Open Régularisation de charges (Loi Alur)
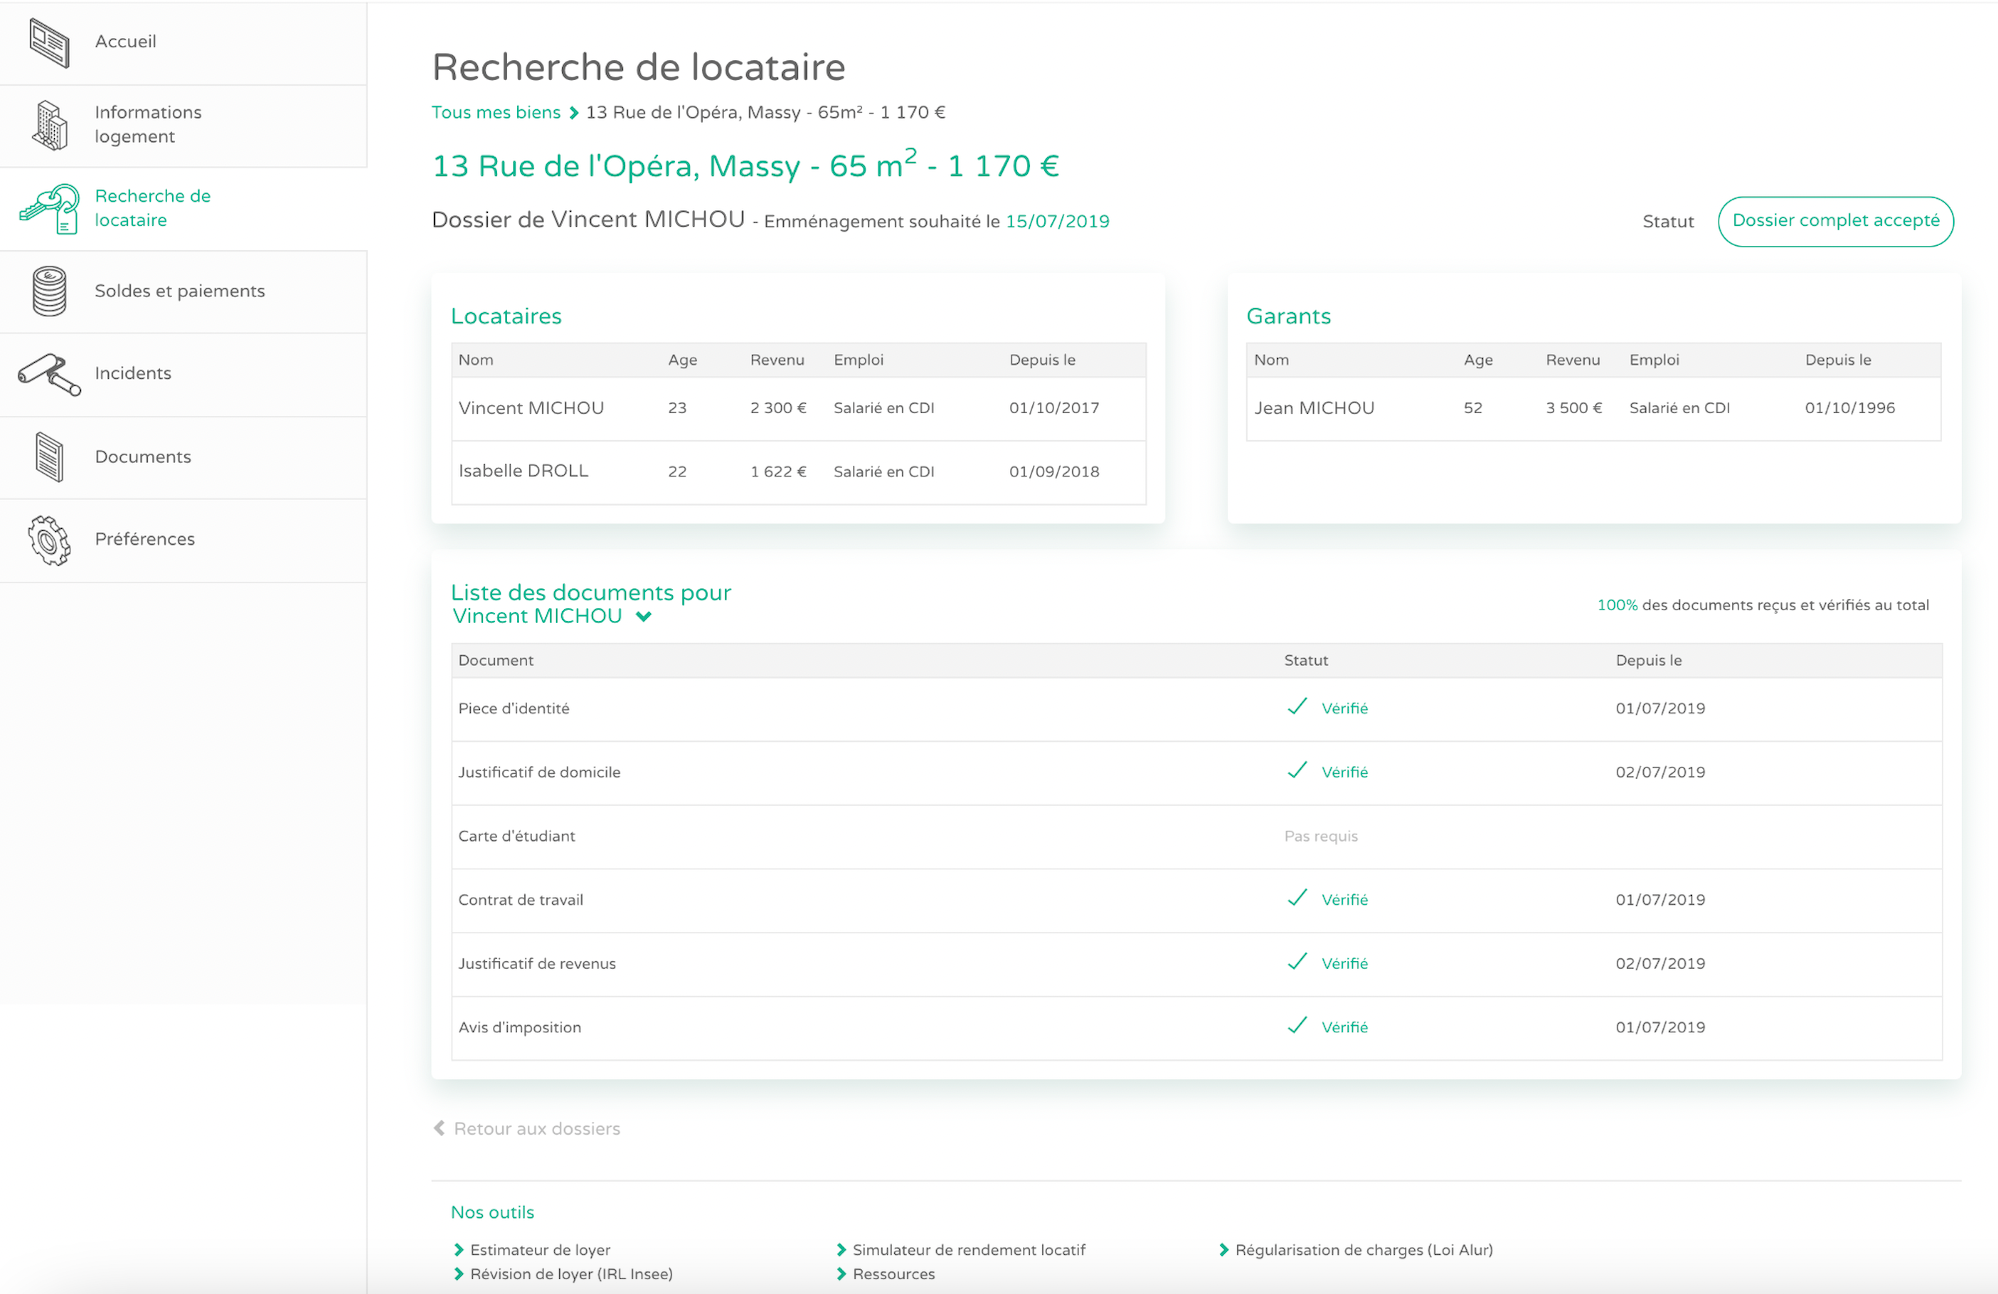The height and width of the screenshot is (1294, 1998). (x=1364, y=1250)
